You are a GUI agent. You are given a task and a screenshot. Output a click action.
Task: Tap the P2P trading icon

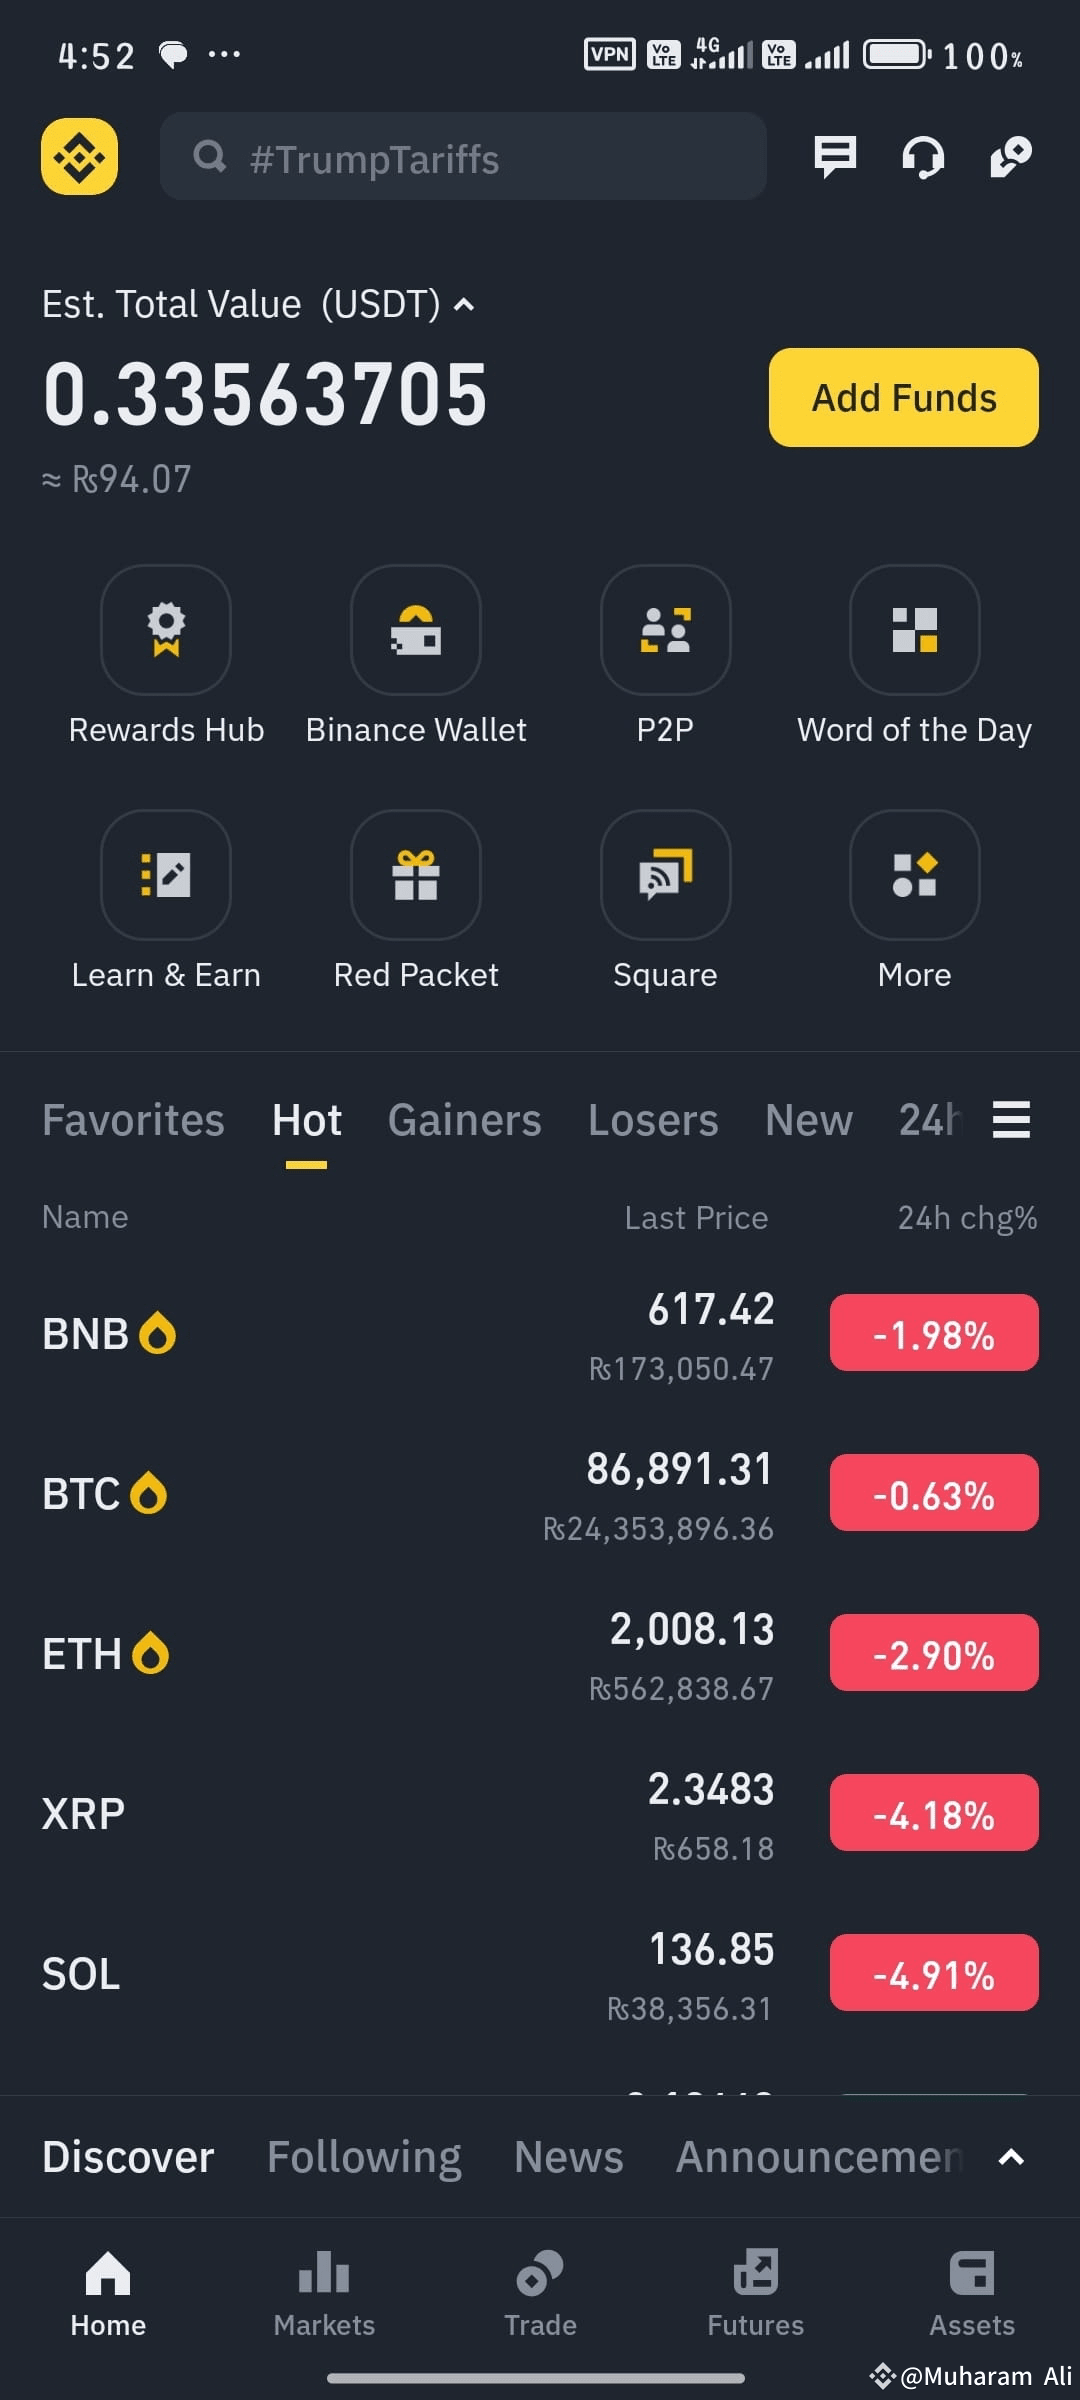click(x=665, y=630)
